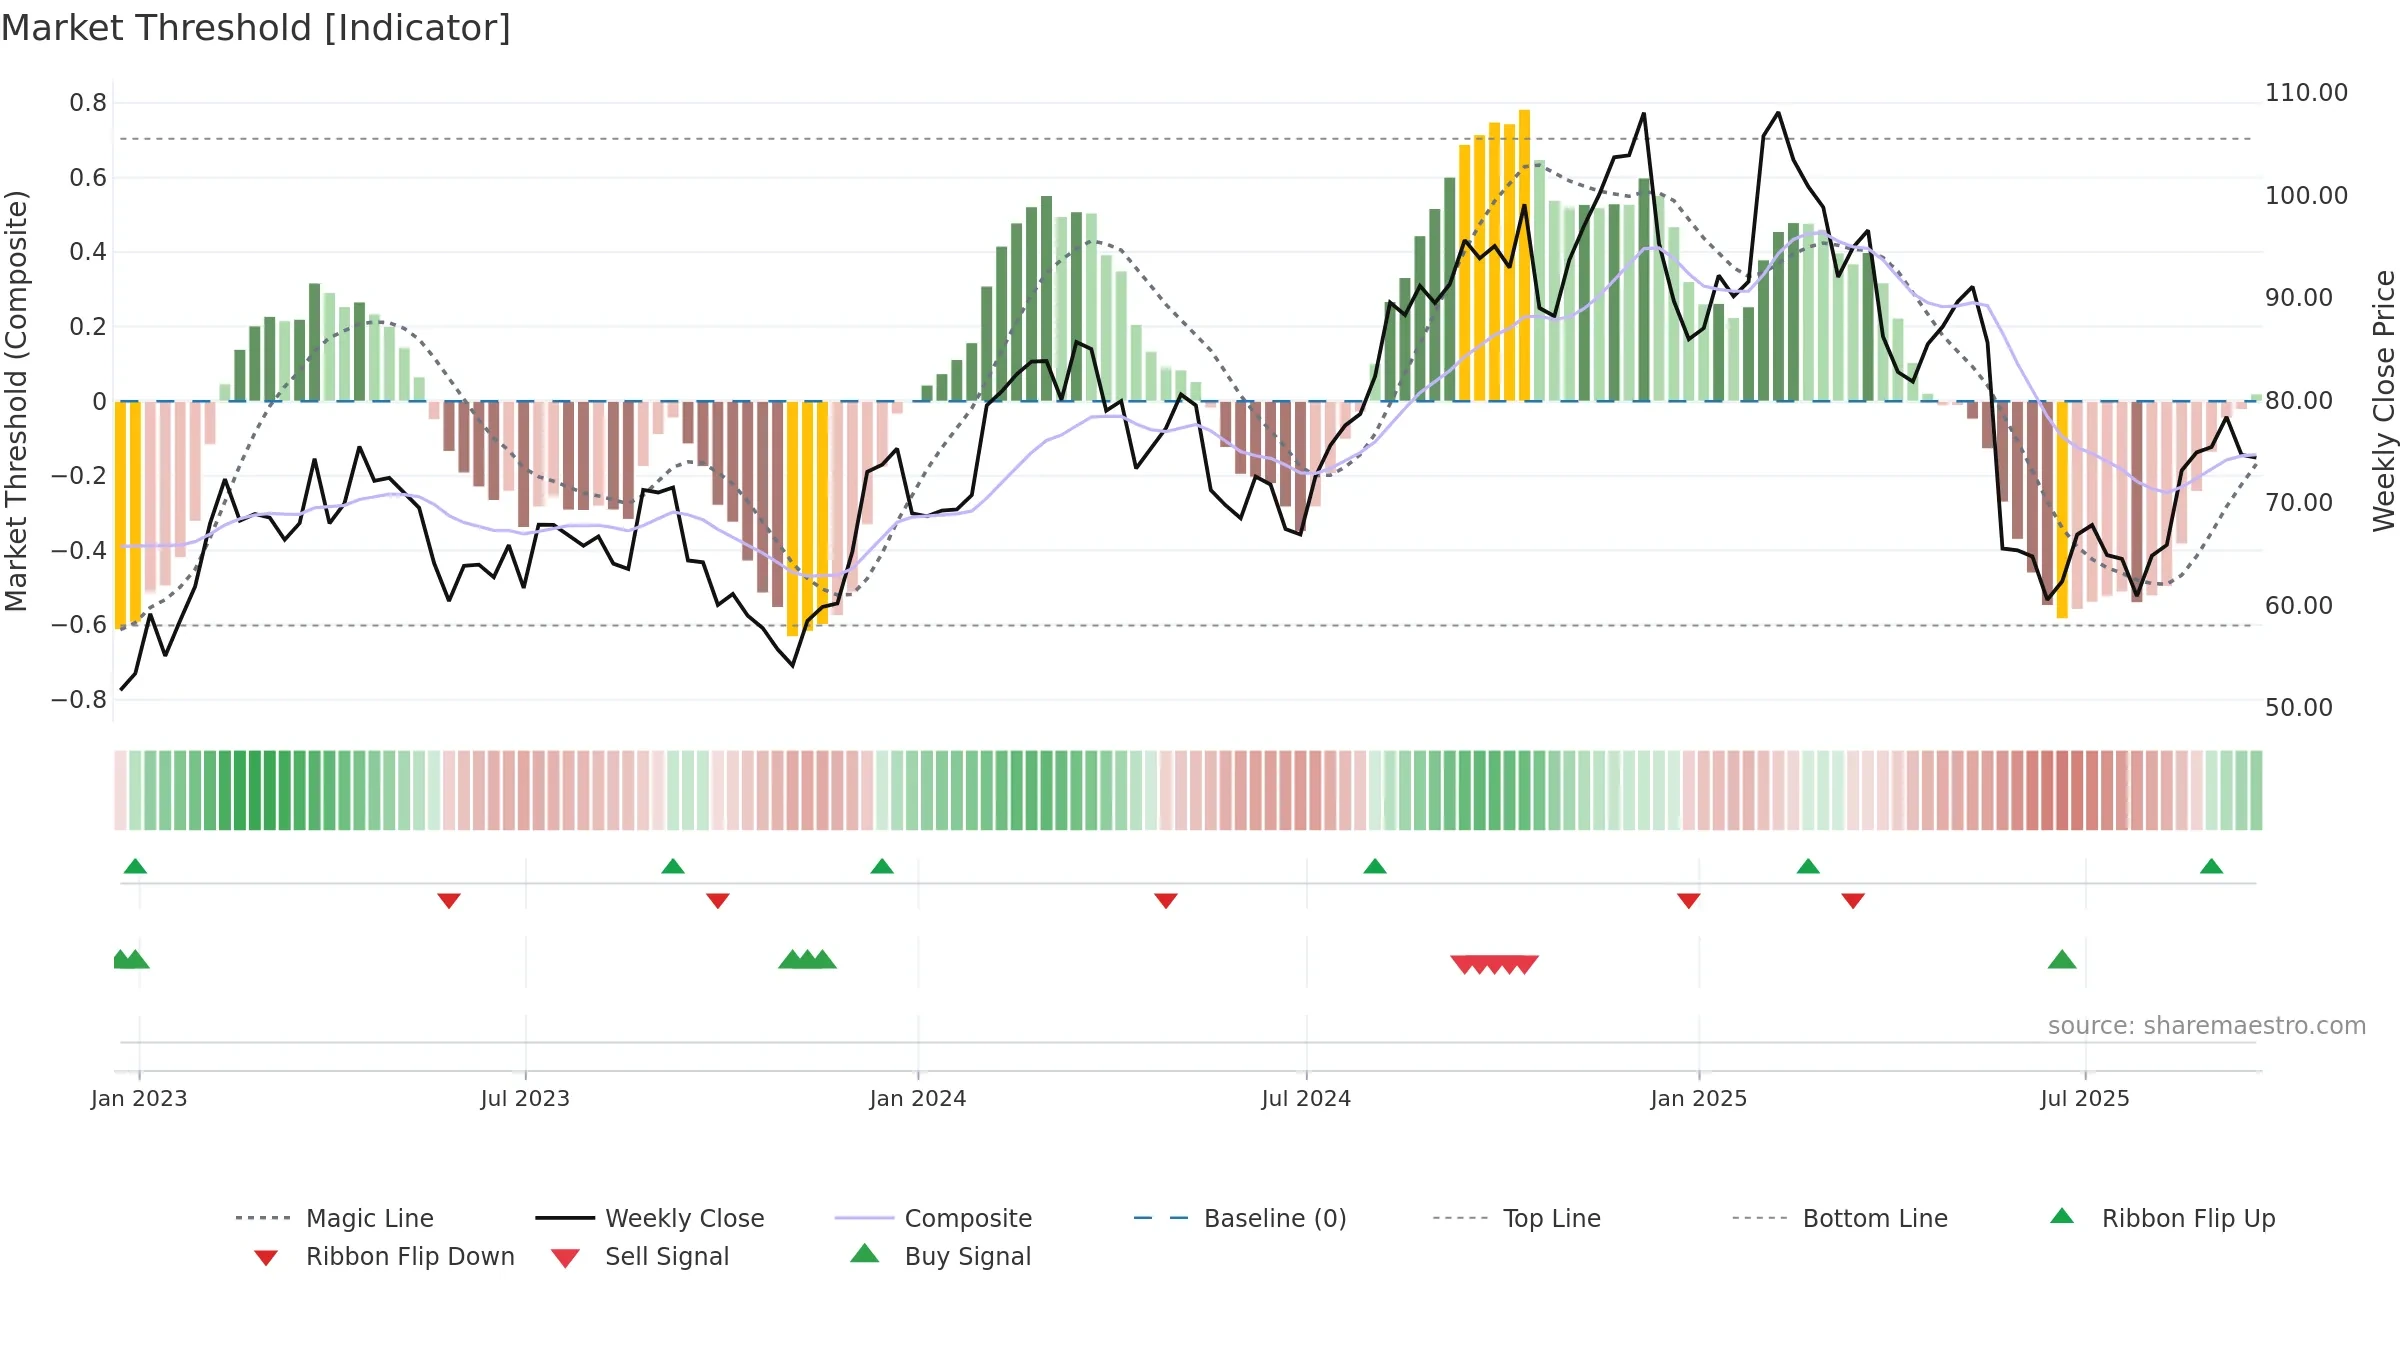The width and height of the screenshot is (2400, 1350).
Task: Click the Ribbon Flip Up marker at Jan 2023
Action: click(135, 866)
